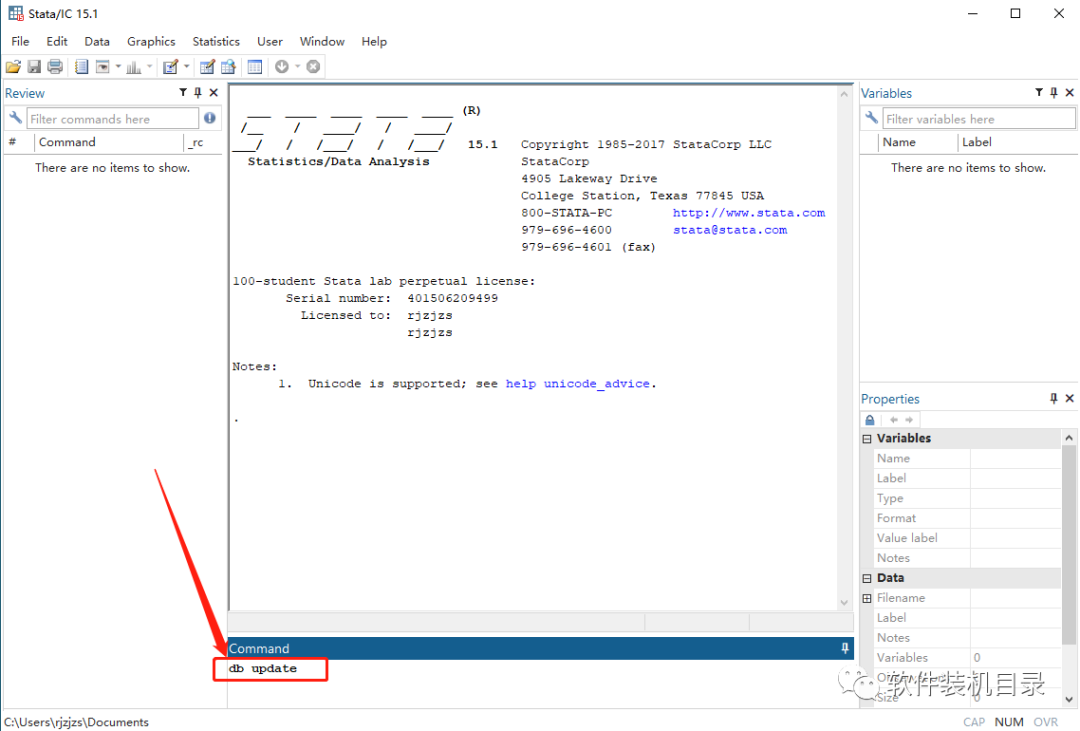Open the Data menu

tap(97, 41)
